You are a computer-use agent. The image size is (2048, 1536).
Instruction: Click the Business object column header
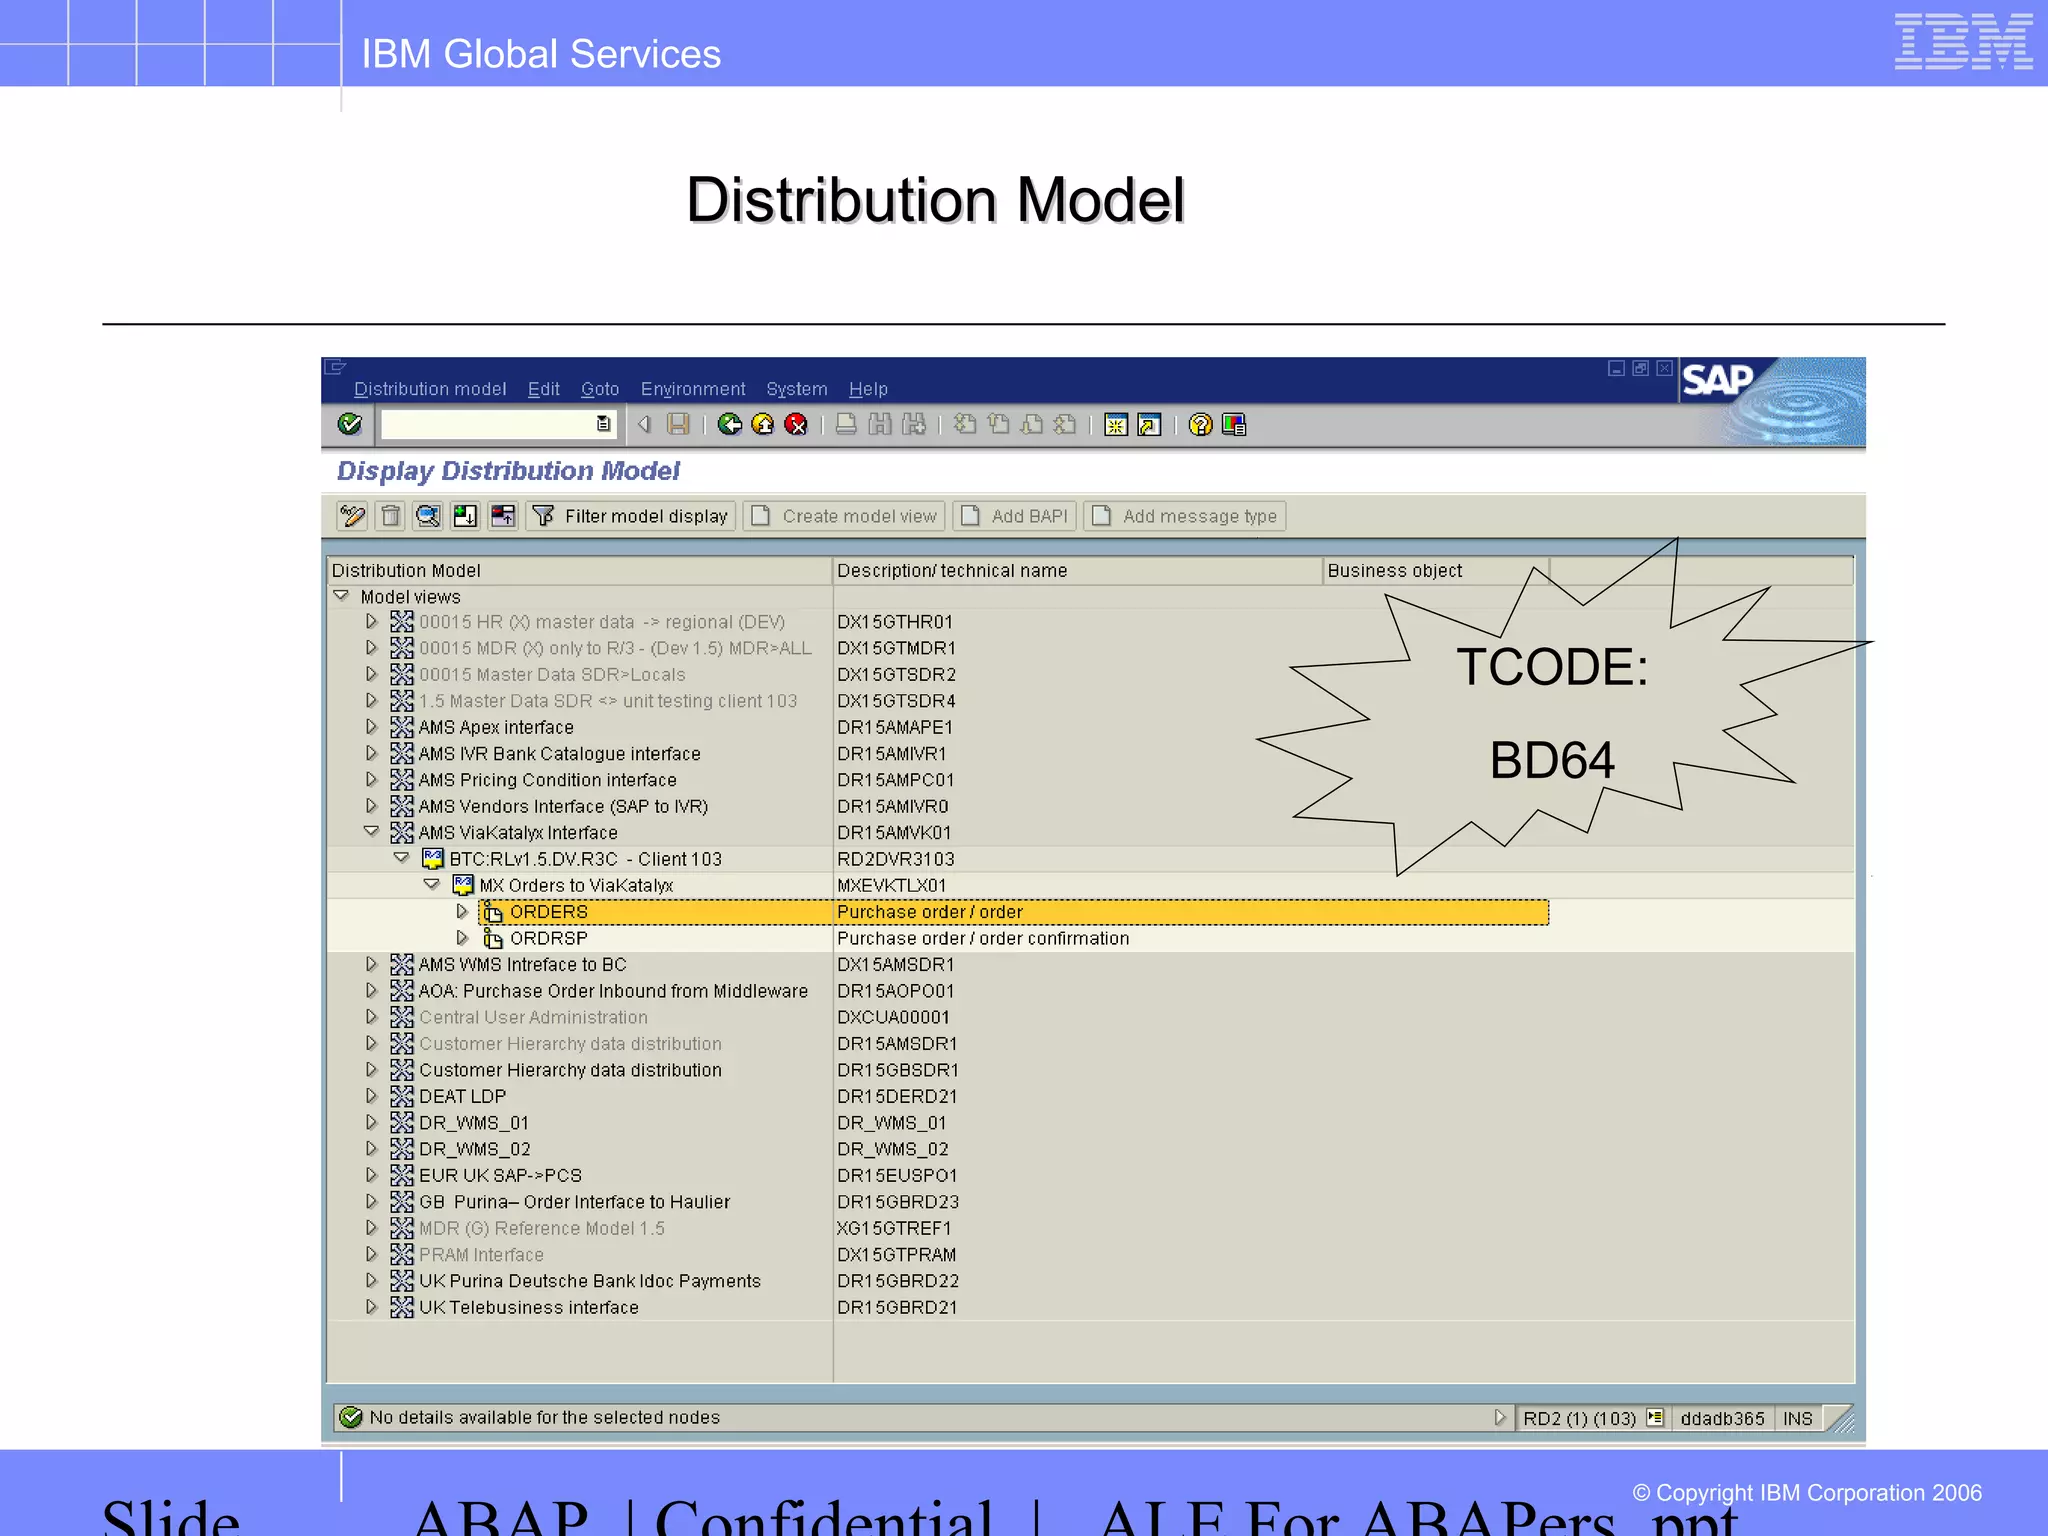click(x=1435, y=570)
